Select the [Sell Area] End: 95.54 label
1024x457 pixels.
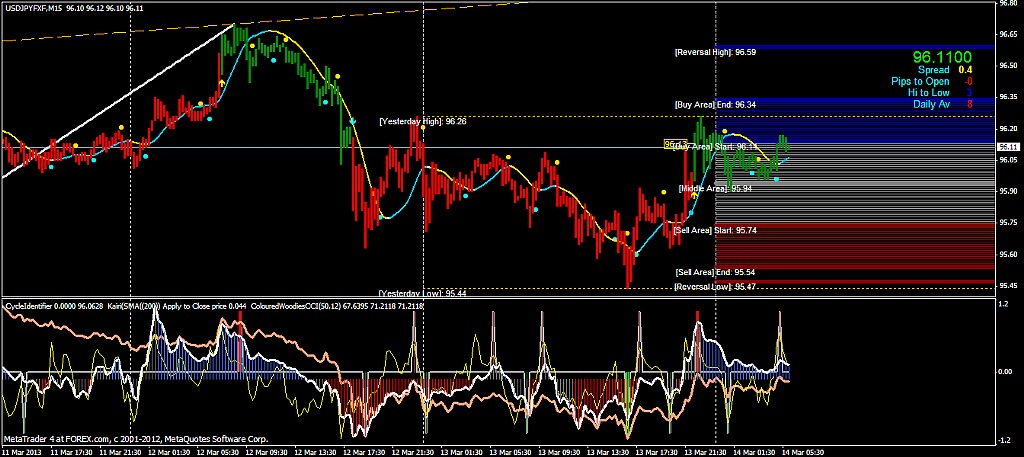tap(716, 272)
